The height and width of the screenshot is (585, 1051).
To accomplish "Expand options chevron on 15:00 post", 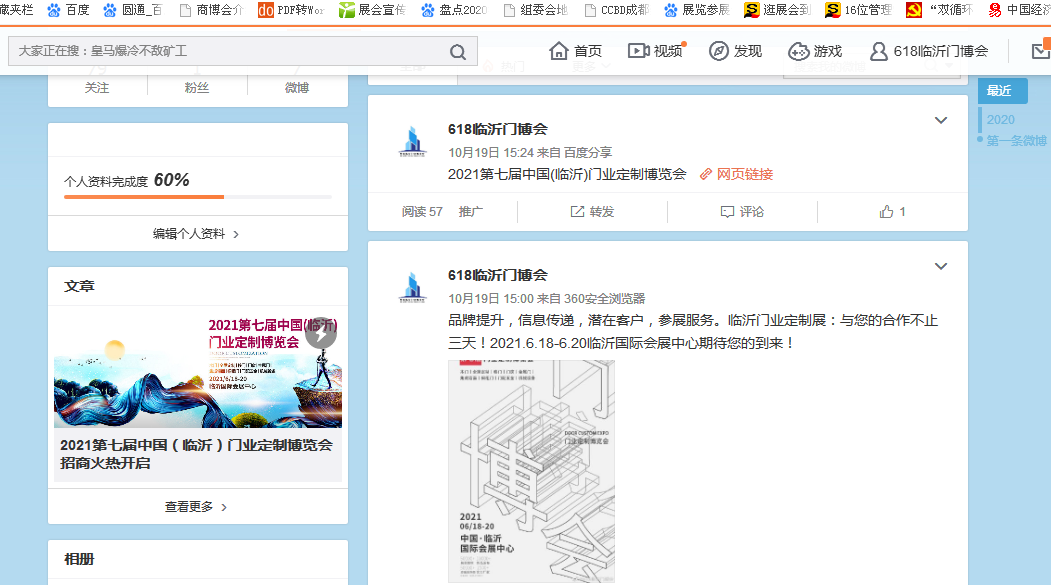I will tap(940, 267).
